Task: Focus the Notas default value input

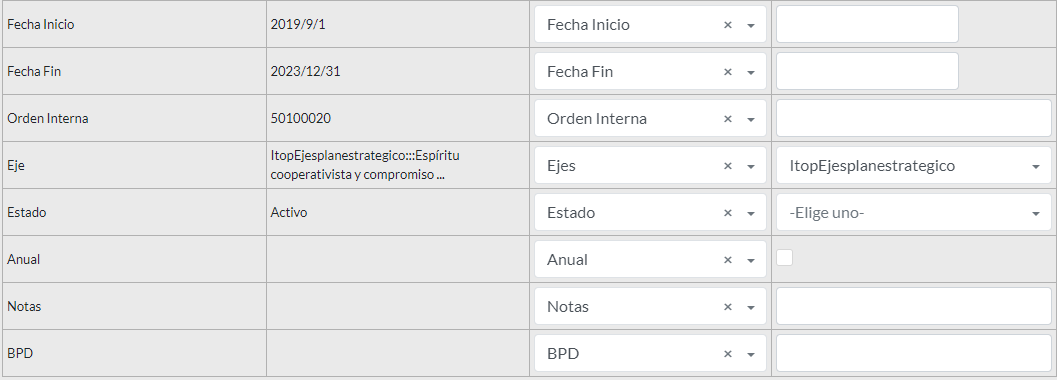Action: pos(913,307)
